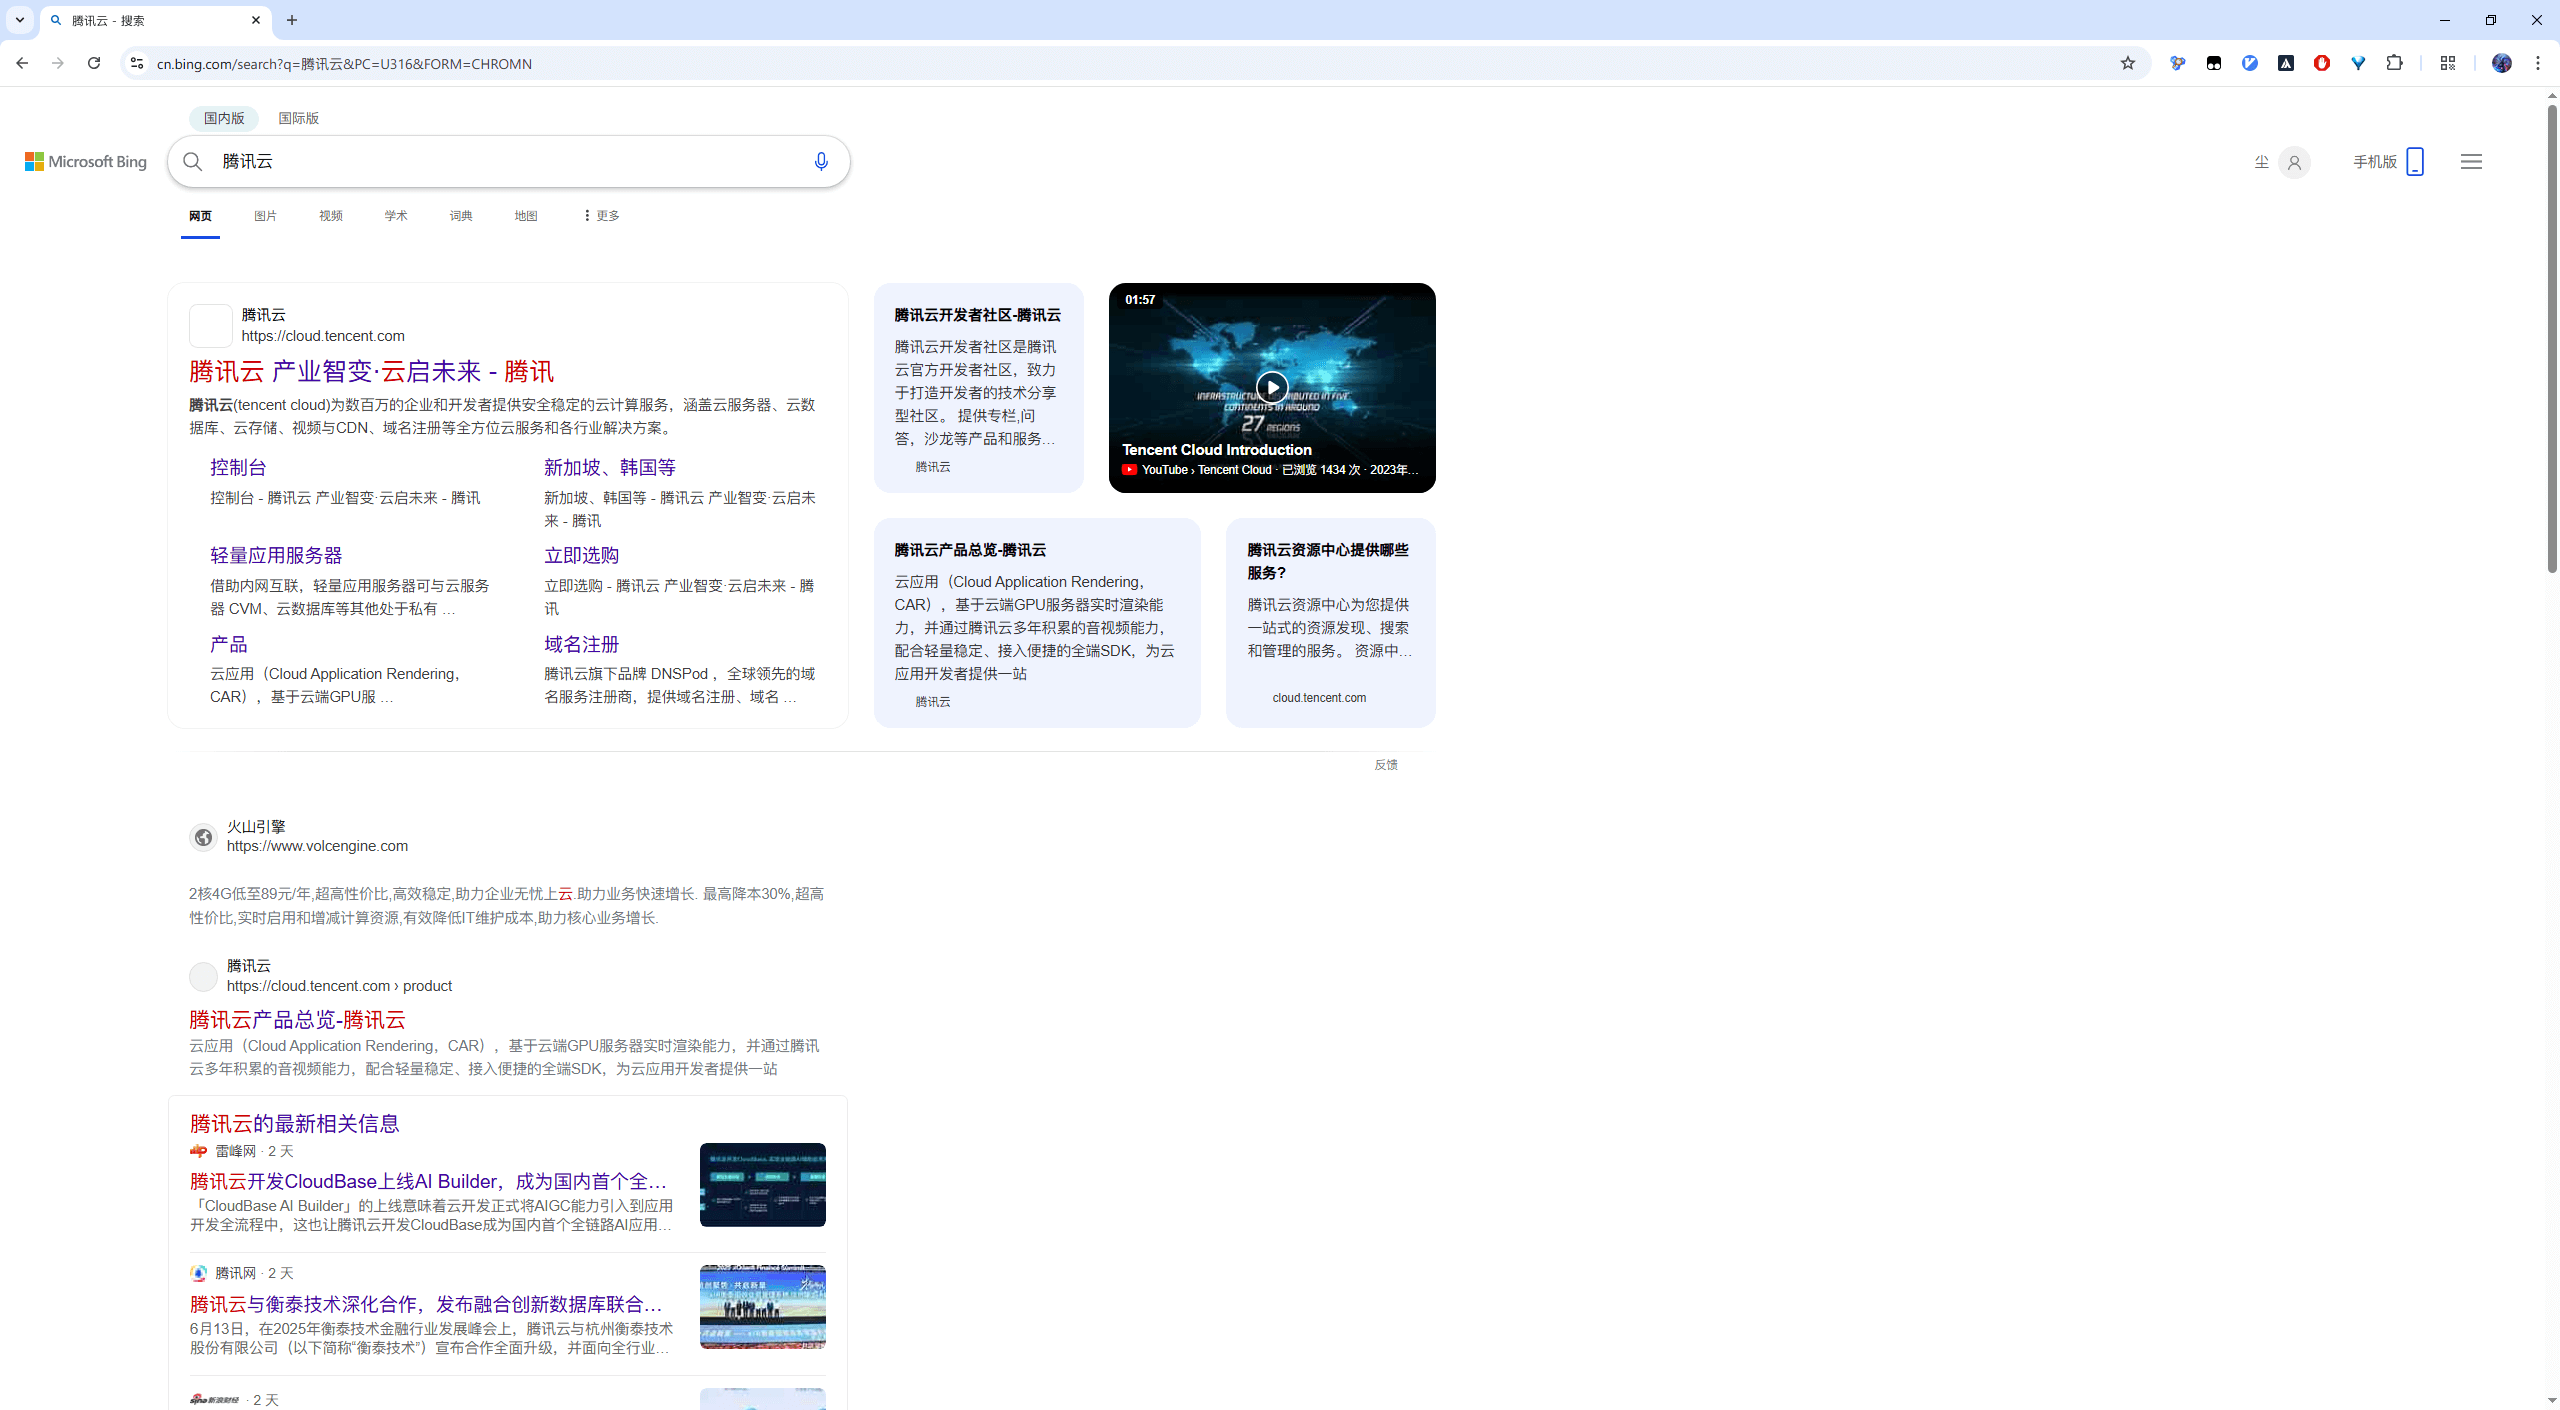Open the 产品 sitelink
This screenshot has width=2560, height=1410.
tap(228, 644)
